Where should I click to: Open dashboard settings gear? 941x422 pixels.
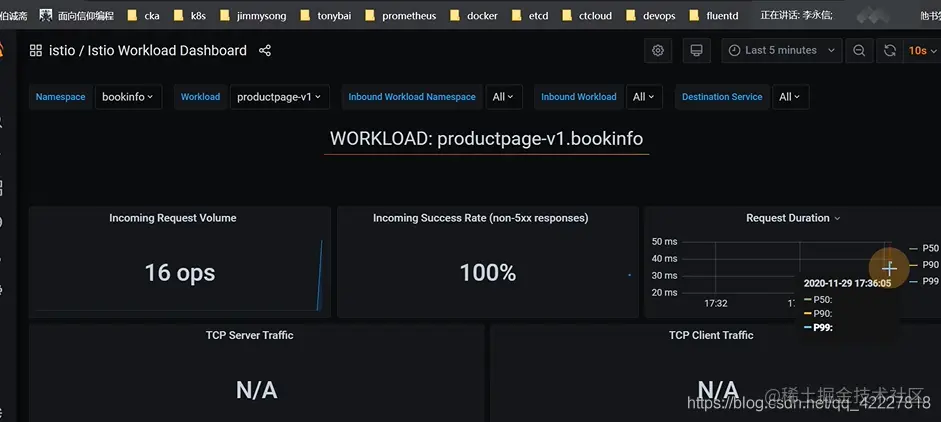point(658,50)
